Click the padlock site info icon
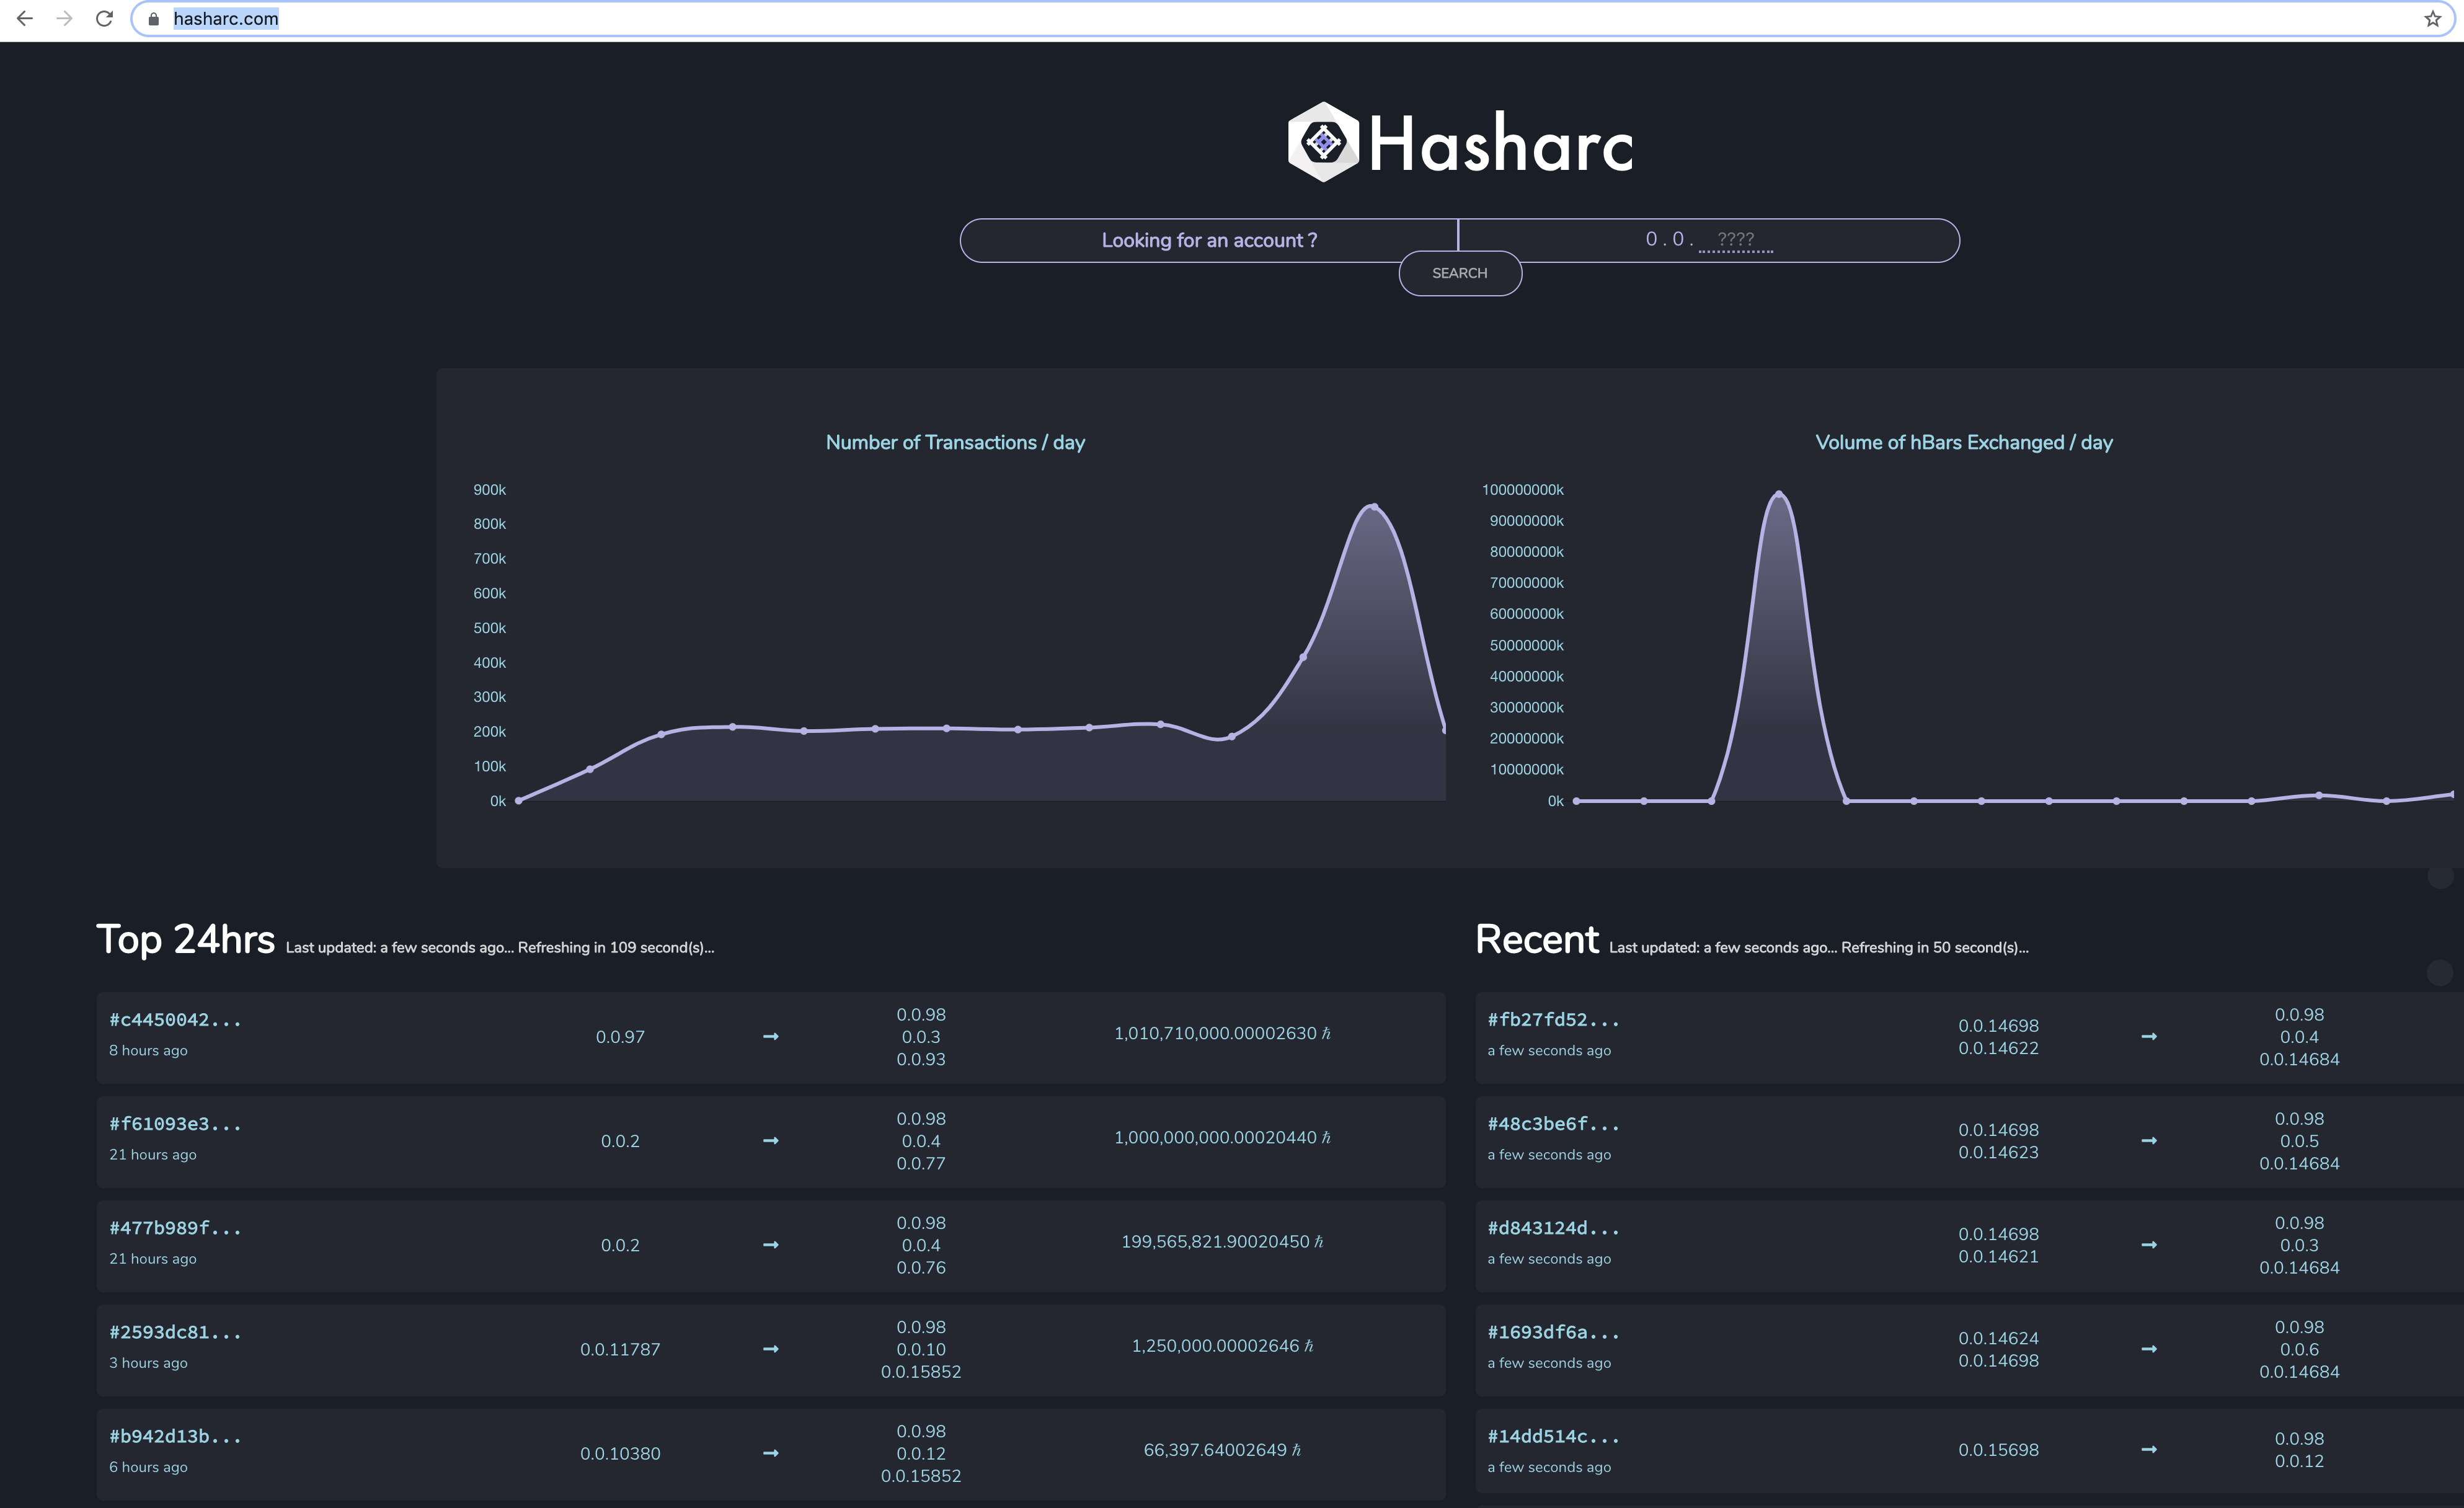The height and width of the screenshot is (1508, 2464). [x=153, y=19]
